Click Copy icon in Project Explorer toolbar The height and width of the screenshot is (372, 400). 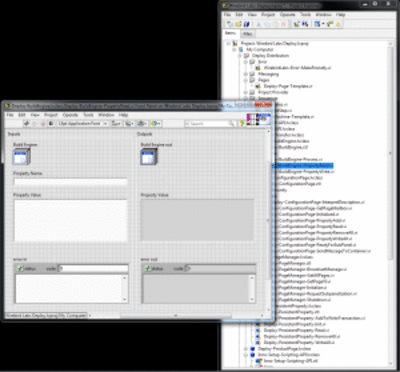[267, 24]
